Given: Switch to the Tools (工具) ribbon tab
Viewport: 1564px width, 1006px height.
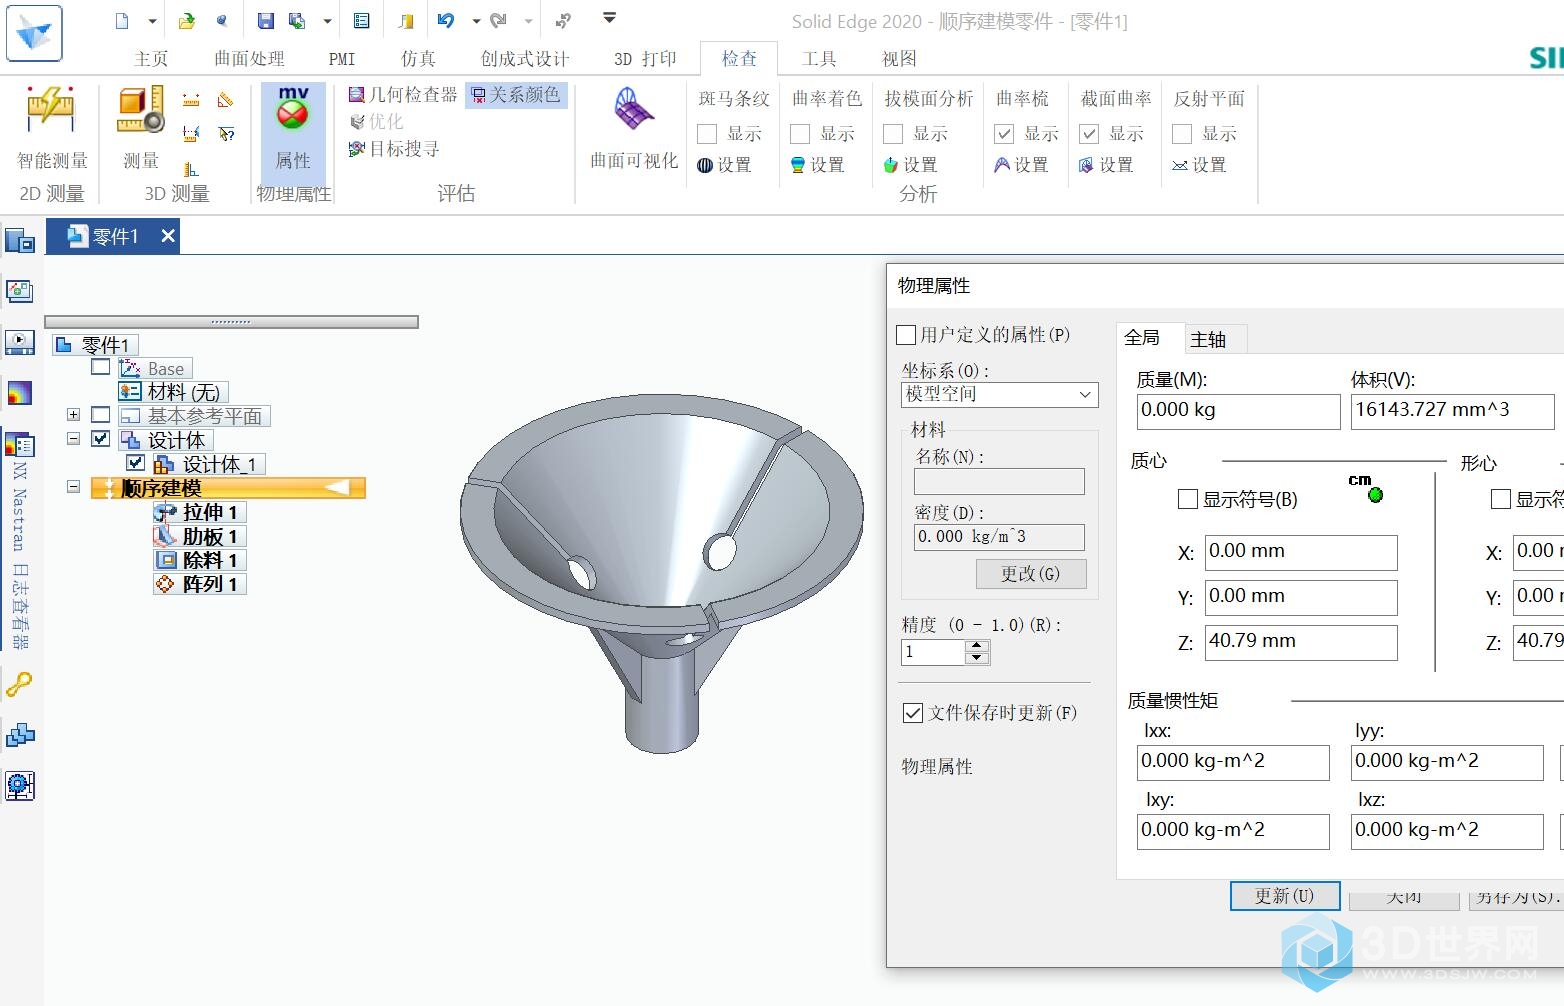Looking at the screenshot, I should 819,59.
